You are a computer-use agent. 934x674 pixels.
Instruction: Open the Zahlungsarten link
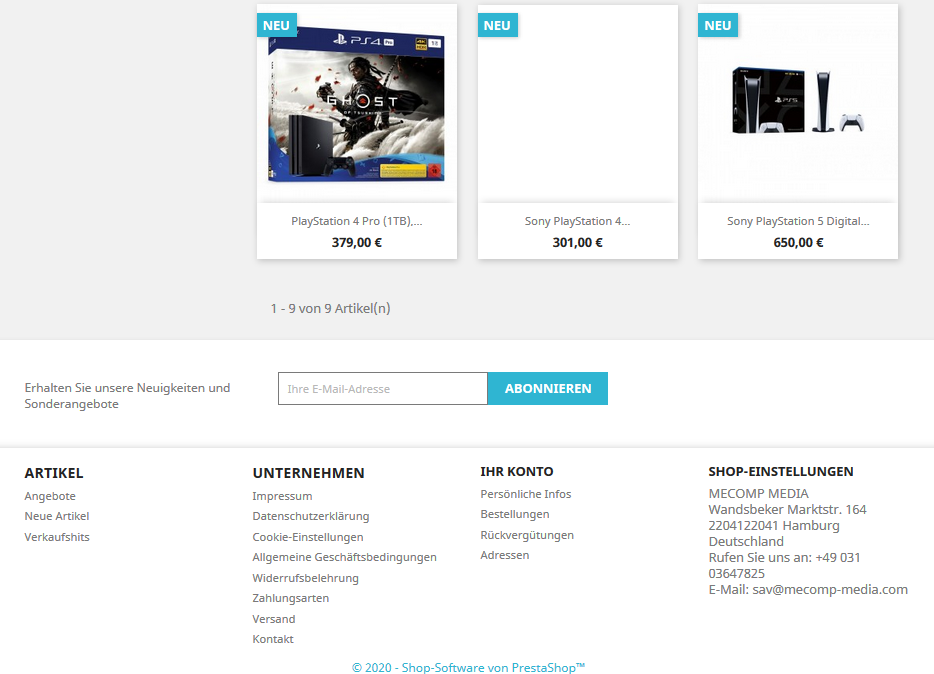point(291,598)
